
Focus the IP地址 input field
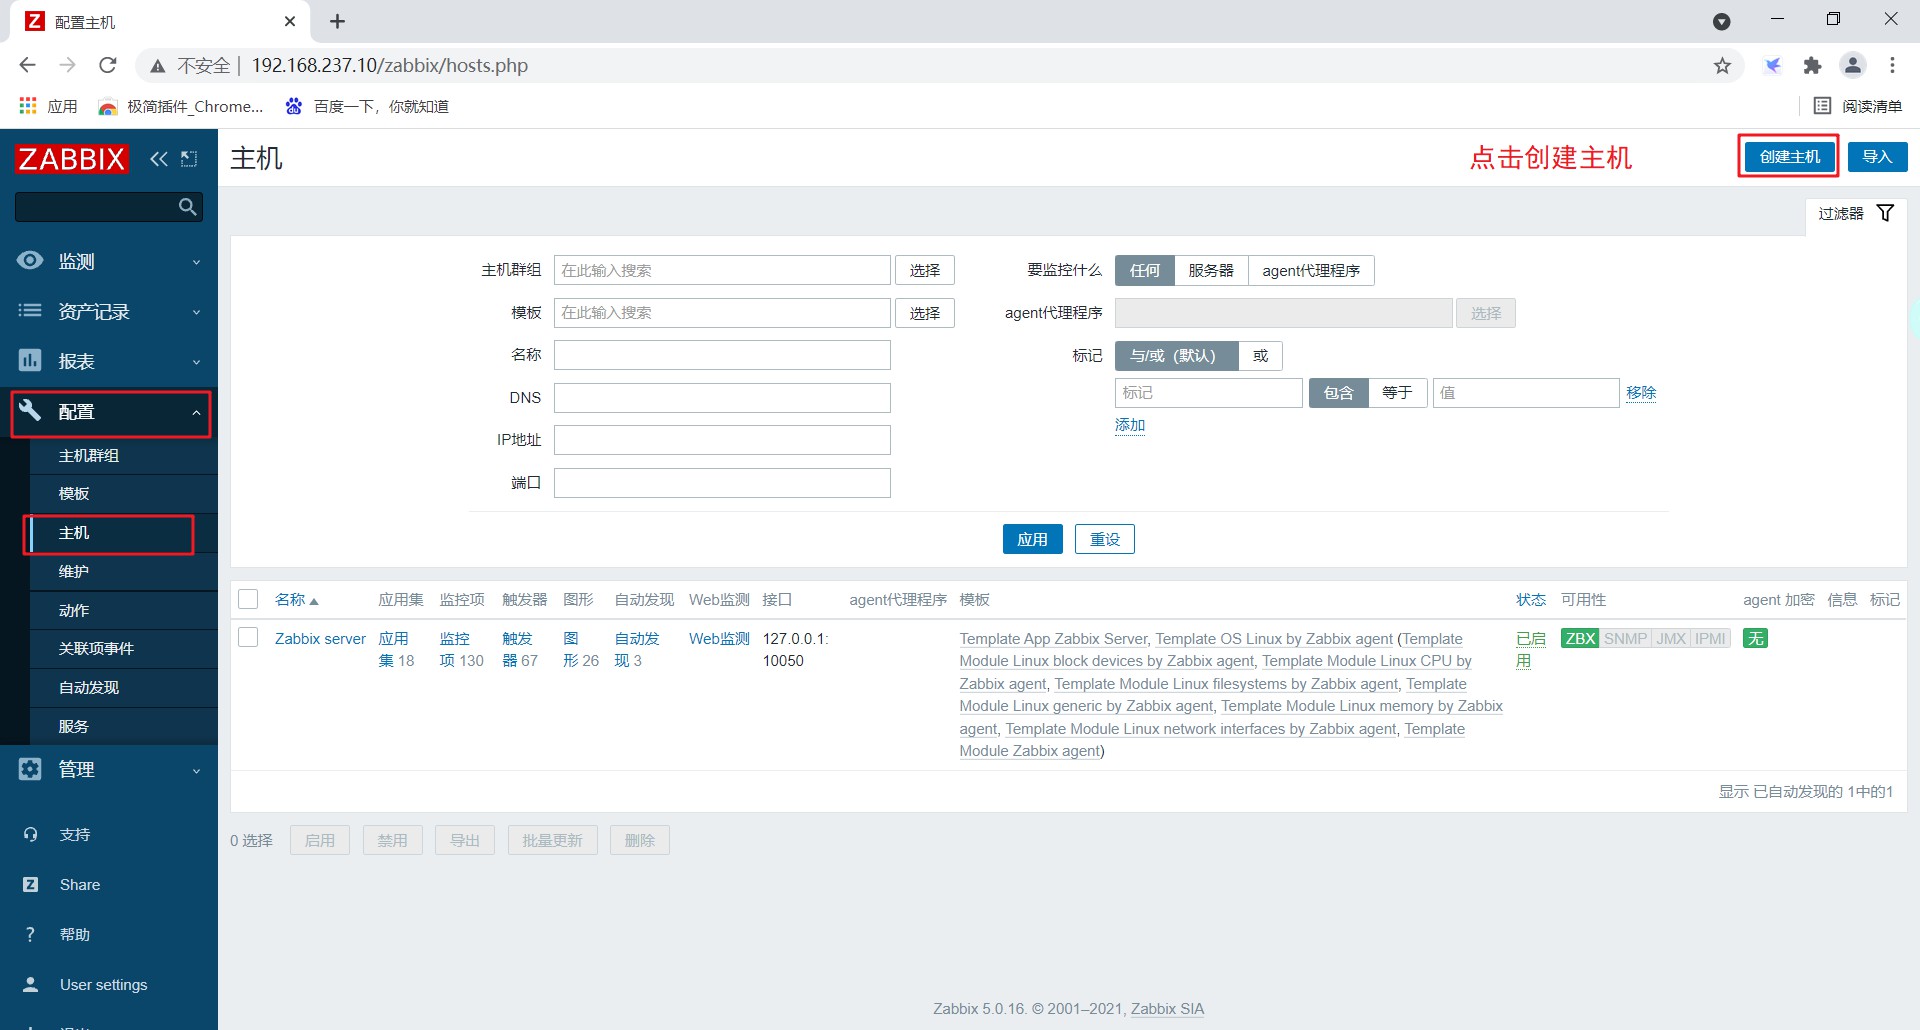coord(722,440)
